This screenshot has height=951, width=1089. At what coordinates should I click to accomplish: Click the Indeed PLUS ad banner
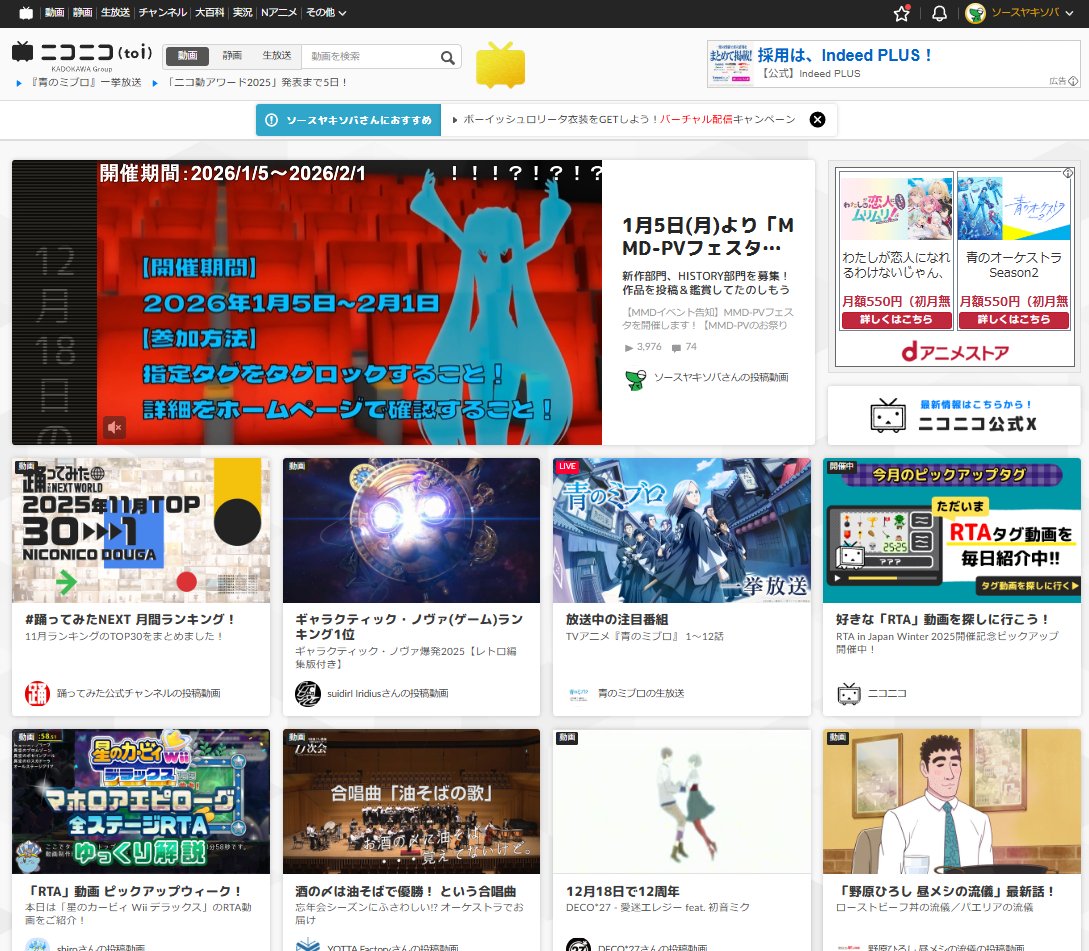click(x=893, y=64)
